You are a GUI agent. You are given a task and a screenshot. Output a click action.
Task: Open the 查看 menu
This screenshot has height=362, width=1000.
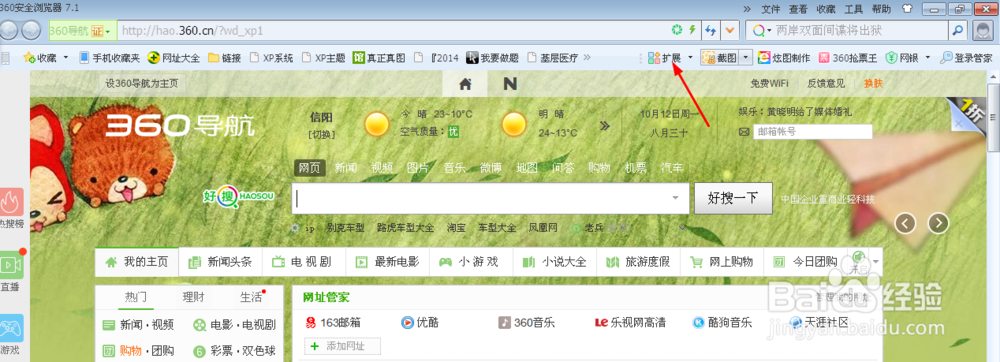click(x=798, y=9)
